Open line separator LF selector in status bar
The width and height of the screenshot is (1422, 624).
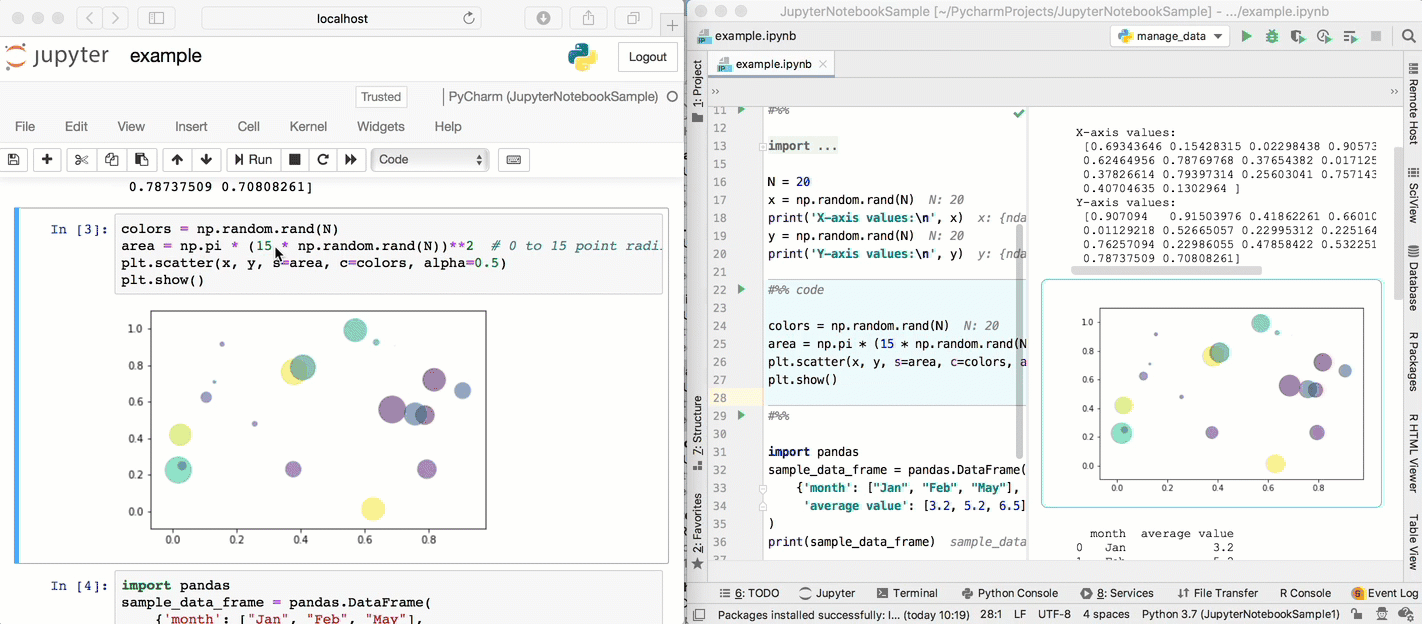[1019, 615]
